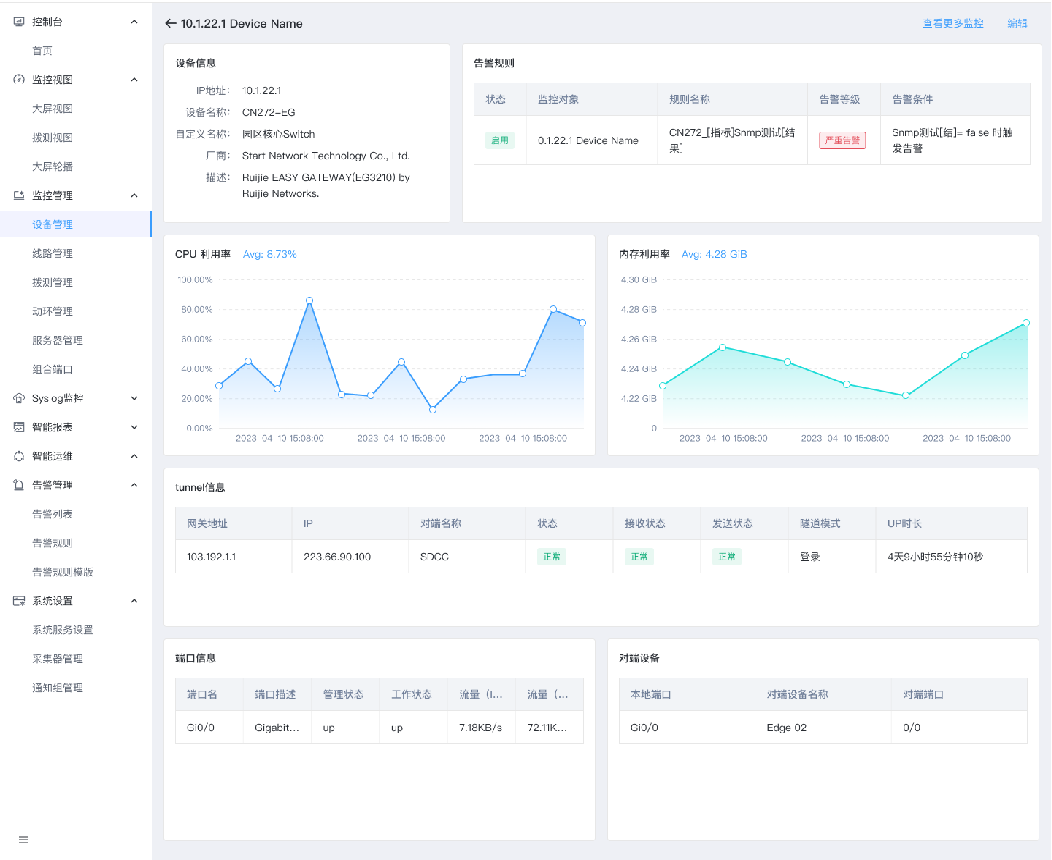Click the red 严重告警 level badge
This screenshot has height=860, width=1052.
(x=842, y=140)
